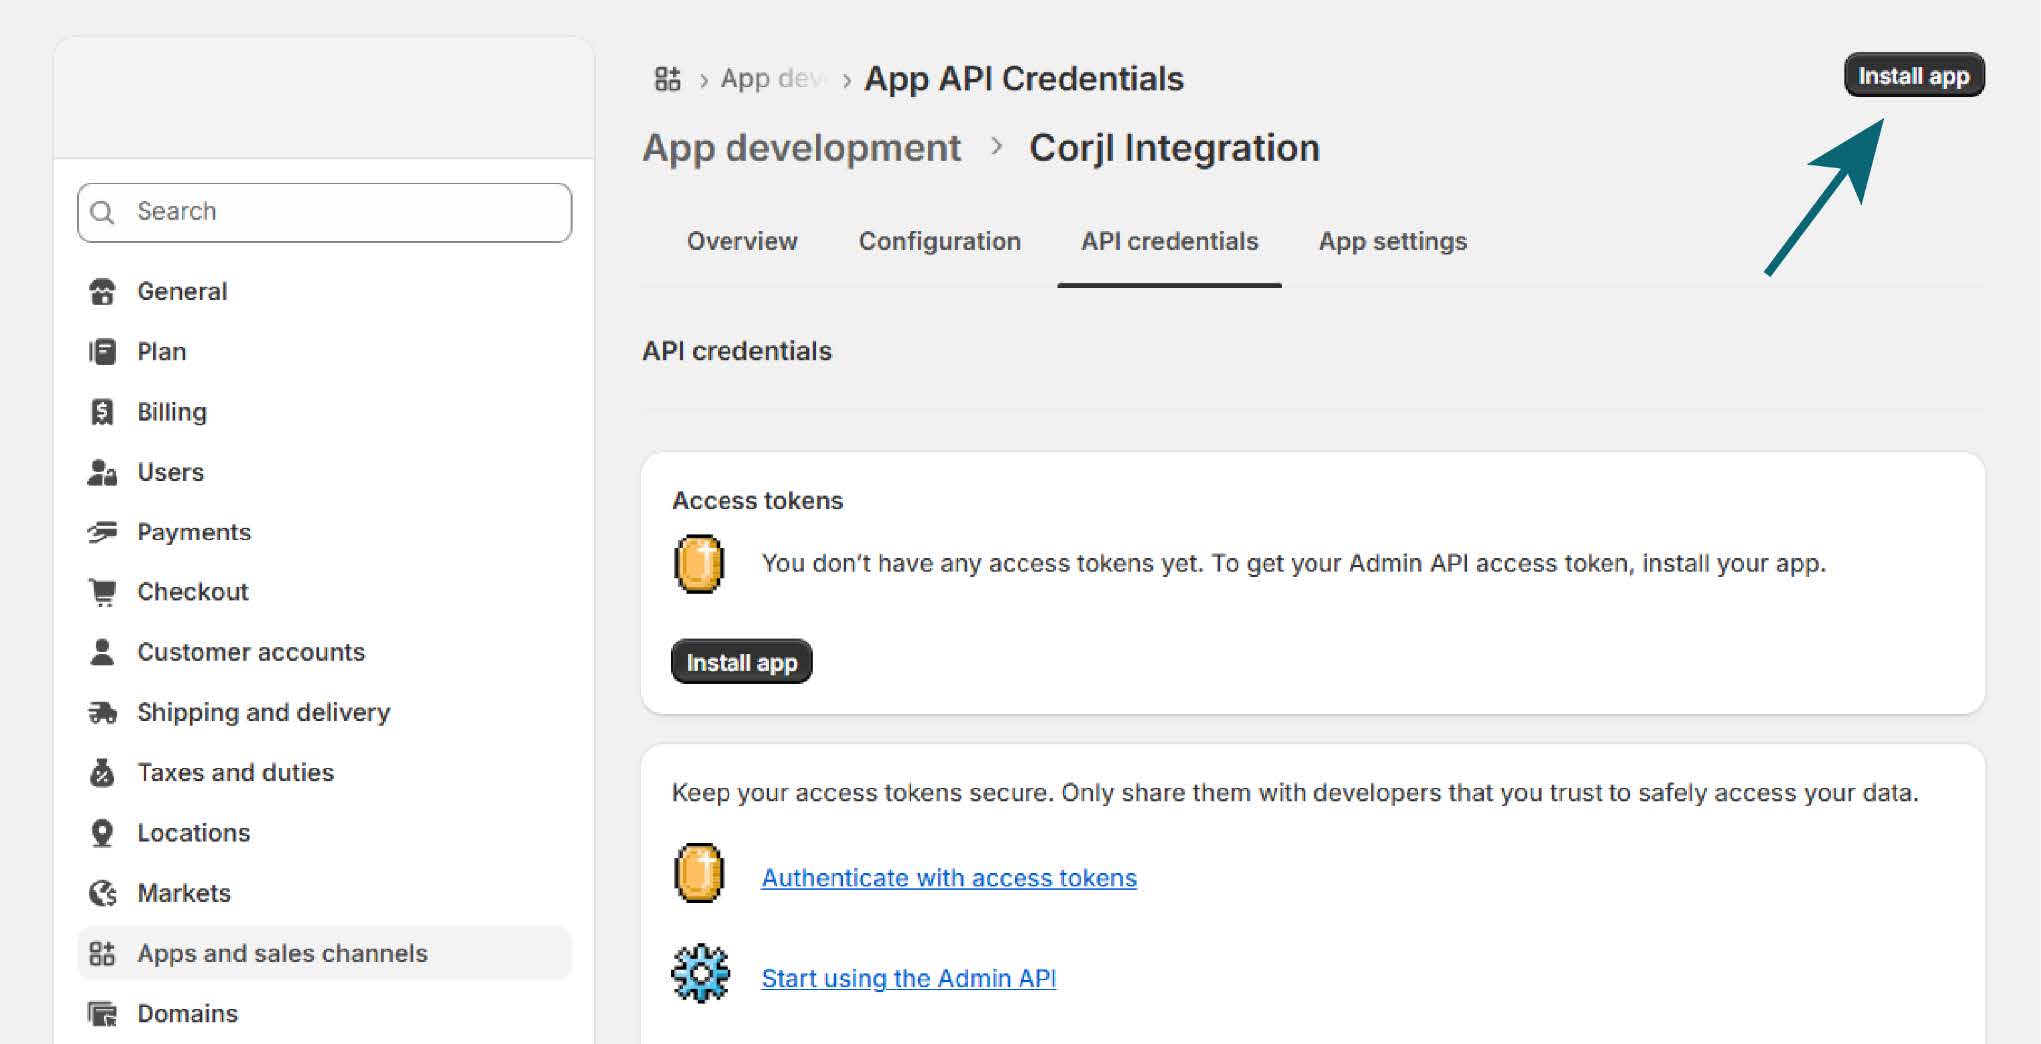Click the Apps and sales channels icon
Screen dimensions: 2041x1044
click(x=102, y=953)
